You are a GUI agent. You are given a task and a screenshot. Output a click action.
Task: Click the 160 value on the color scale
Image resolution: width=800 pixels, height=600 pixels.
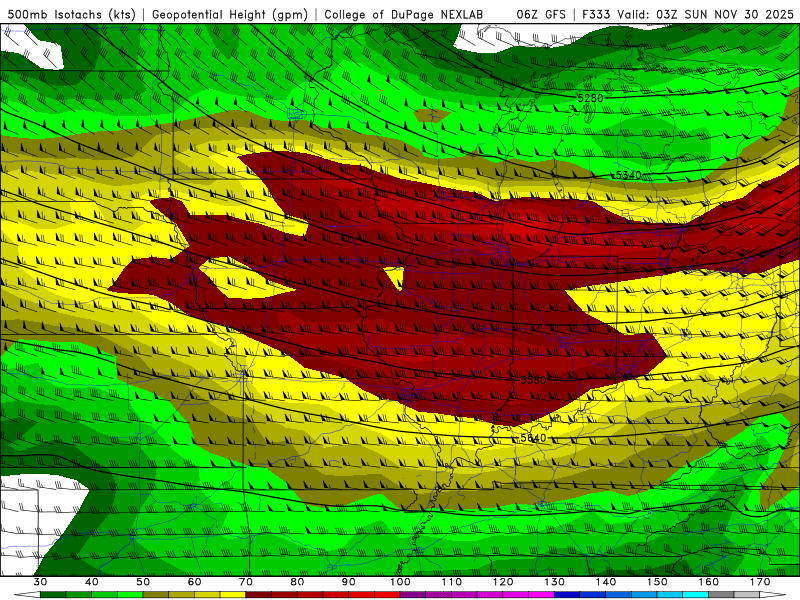[709, 582]
